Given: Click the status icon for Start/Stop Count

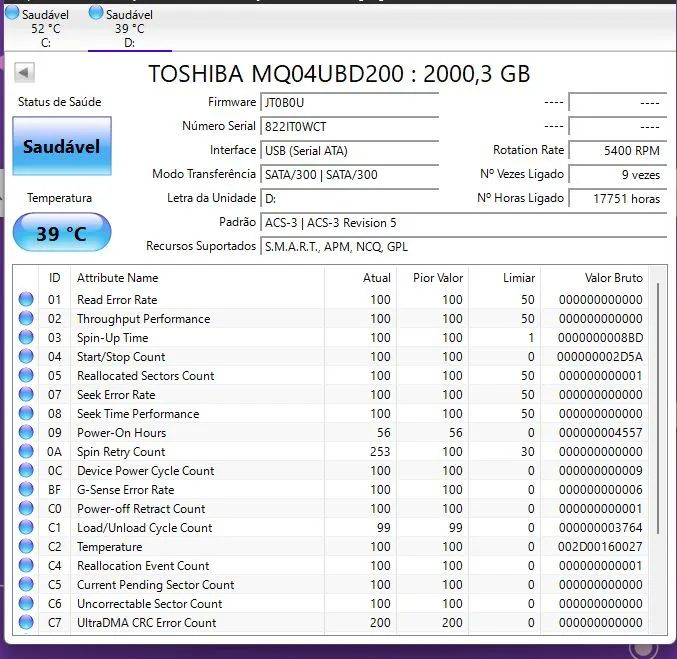Looking at the screenshot, I should [26, 356].
